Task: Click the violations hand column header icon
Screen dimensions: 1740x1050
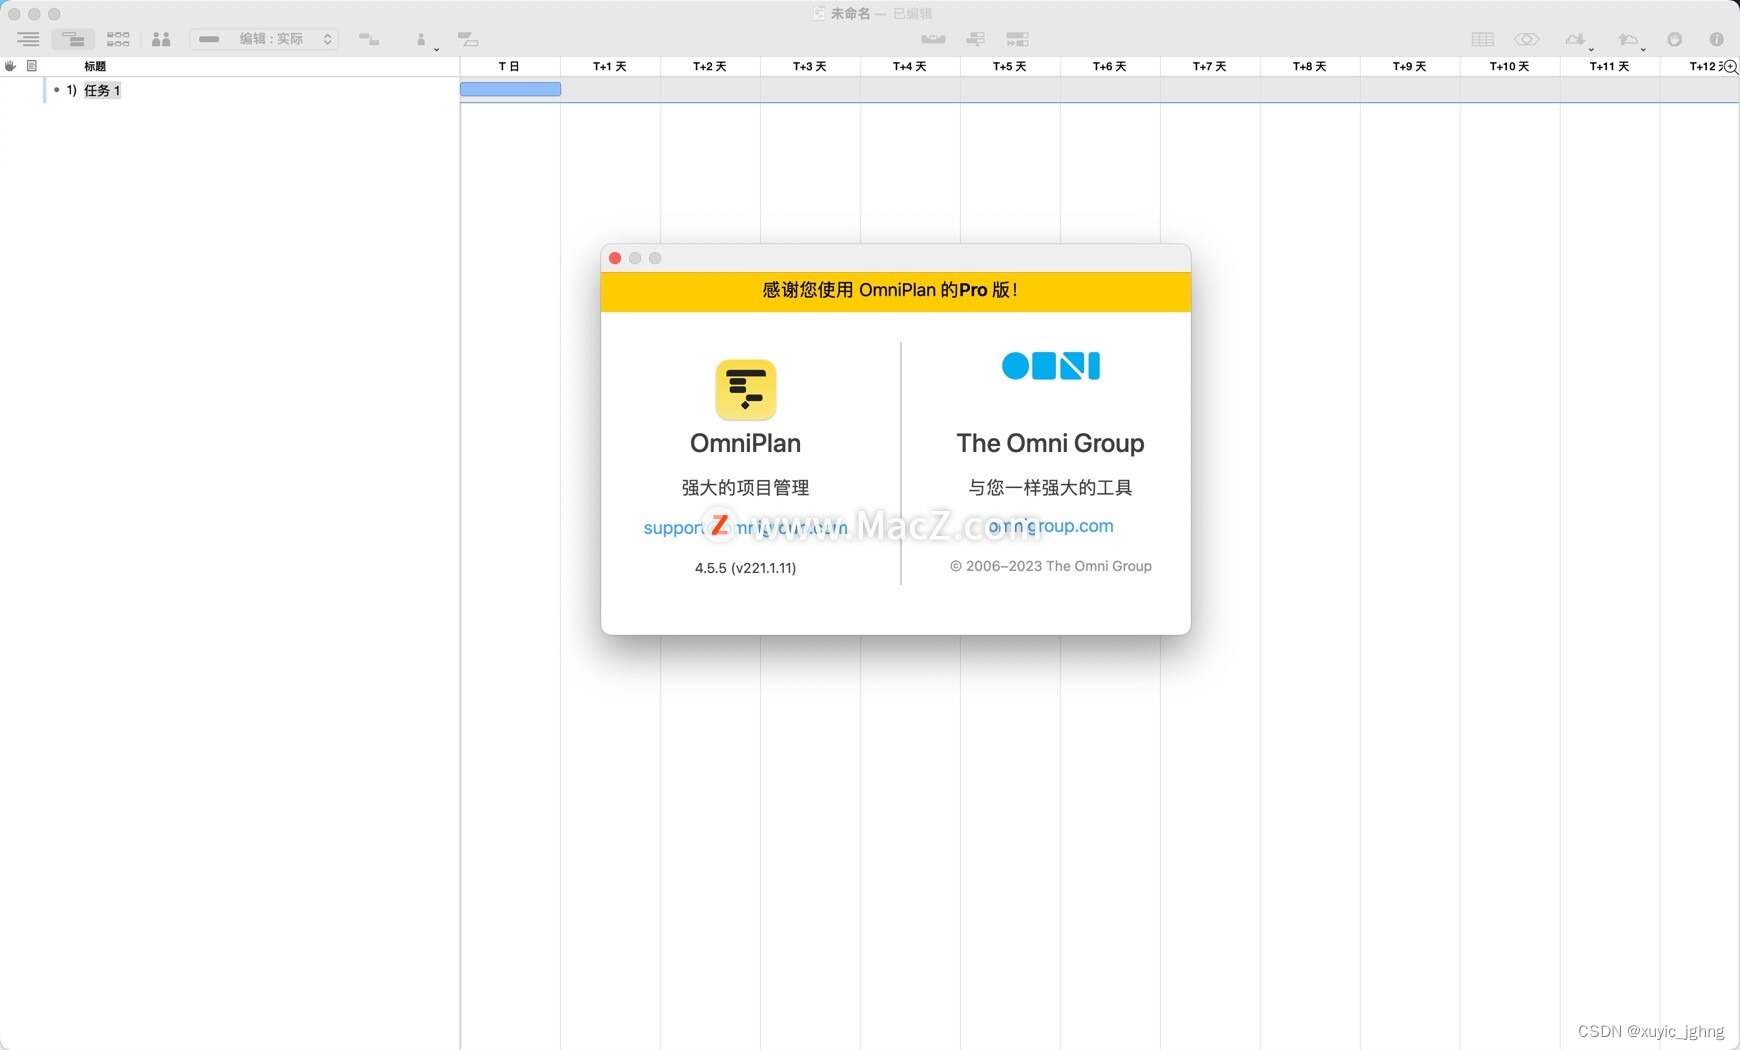Action: click(x=10, y=66)
